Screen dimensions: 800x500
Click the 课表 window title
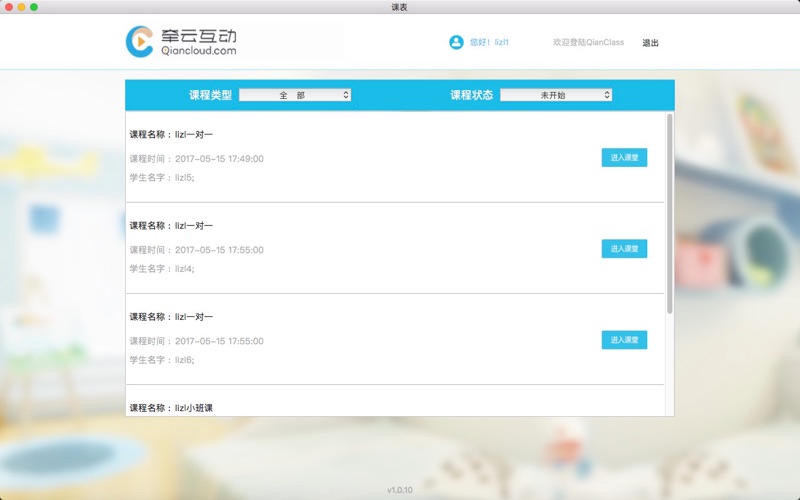tap(399, 7)
